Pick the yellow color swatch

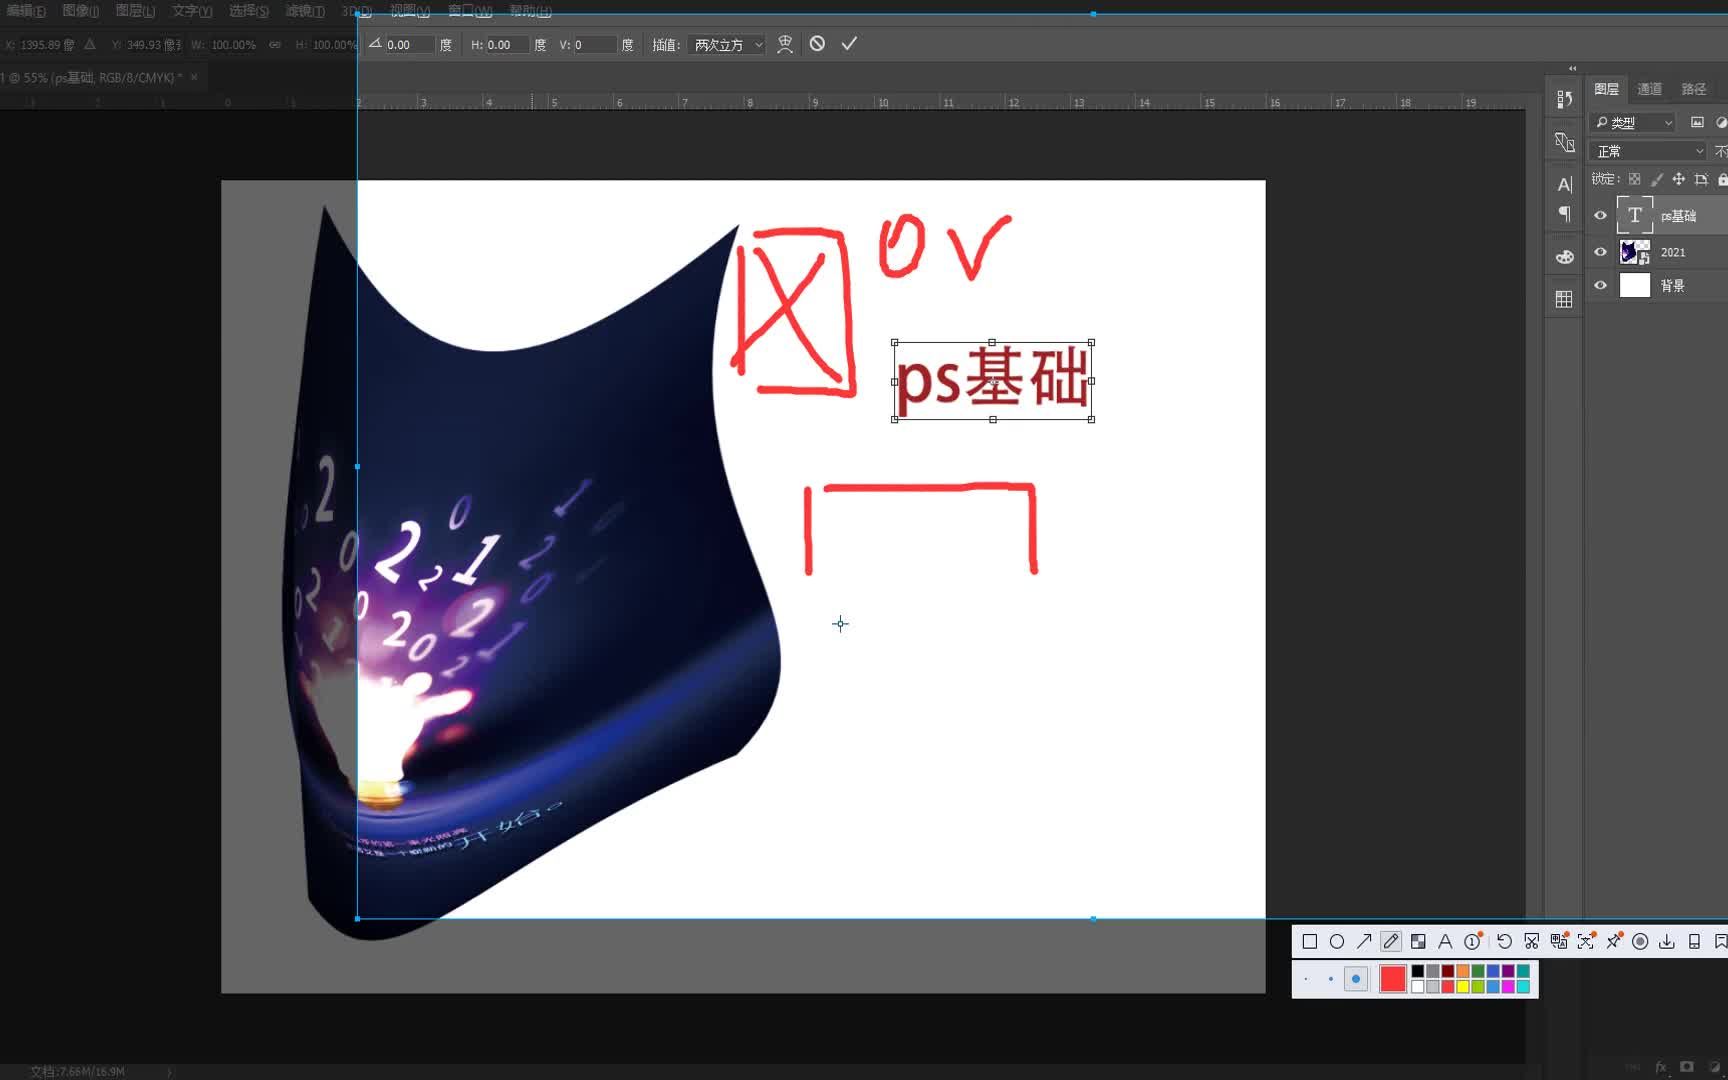tap(1464, 988)
